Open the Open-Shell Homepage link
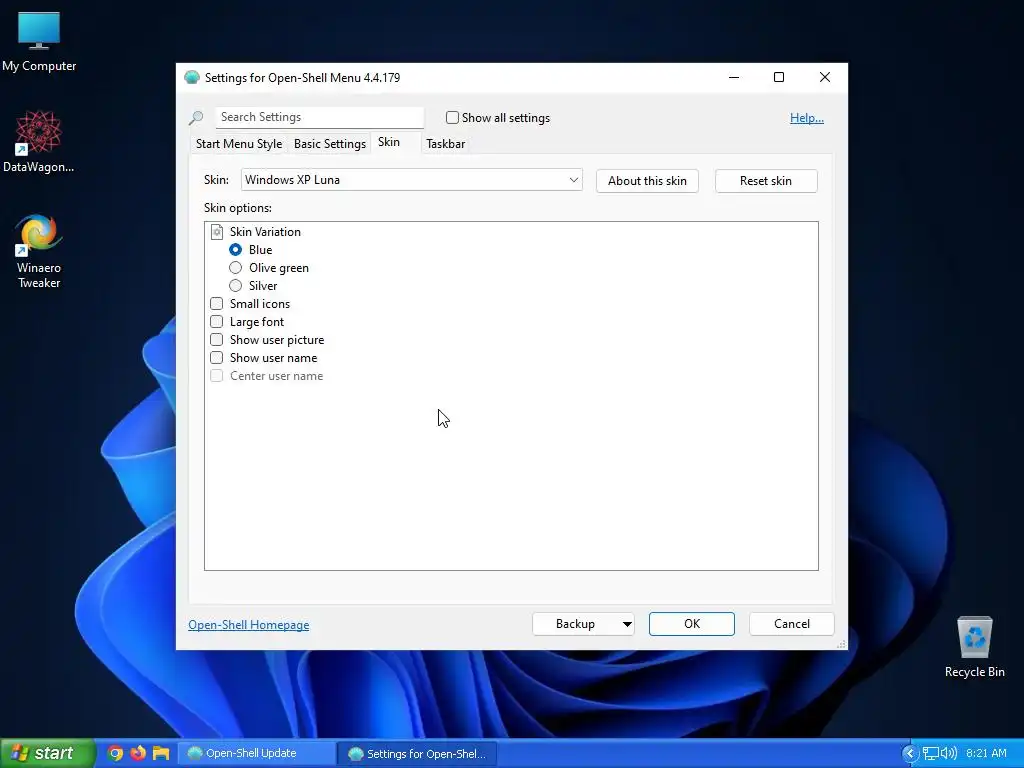The height and width of the screenshot is (768, 1024). pos(249,625)
